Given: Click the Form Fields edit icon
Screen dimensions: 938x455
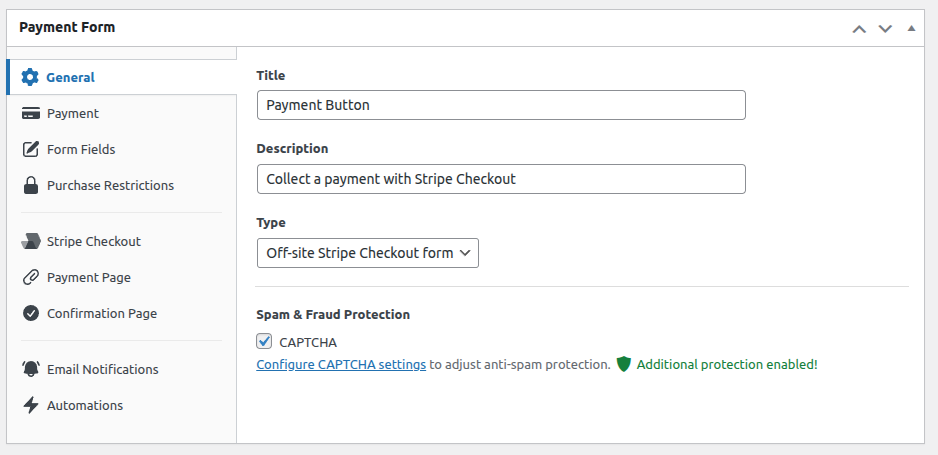Looking at the screenshot, I should [x=31, y=149].
